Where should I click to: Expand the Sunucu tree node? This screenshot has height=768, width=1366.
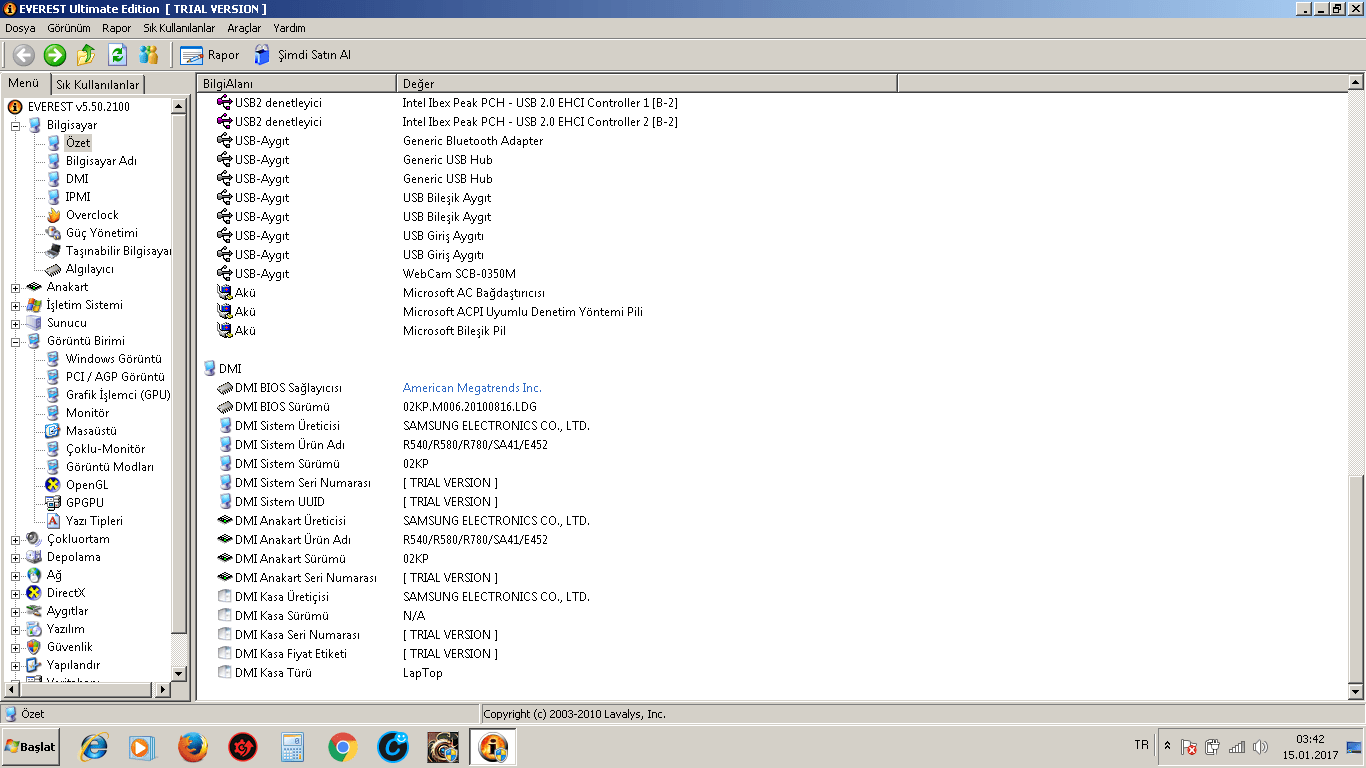coord(16,324)
